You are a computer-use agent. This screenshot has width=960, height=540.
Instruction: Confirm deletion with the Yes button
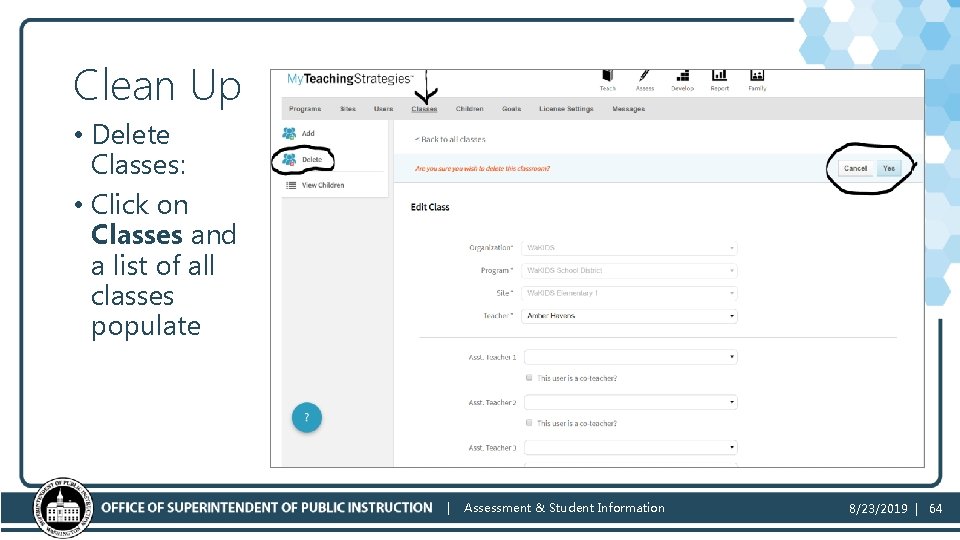(889, 168)
